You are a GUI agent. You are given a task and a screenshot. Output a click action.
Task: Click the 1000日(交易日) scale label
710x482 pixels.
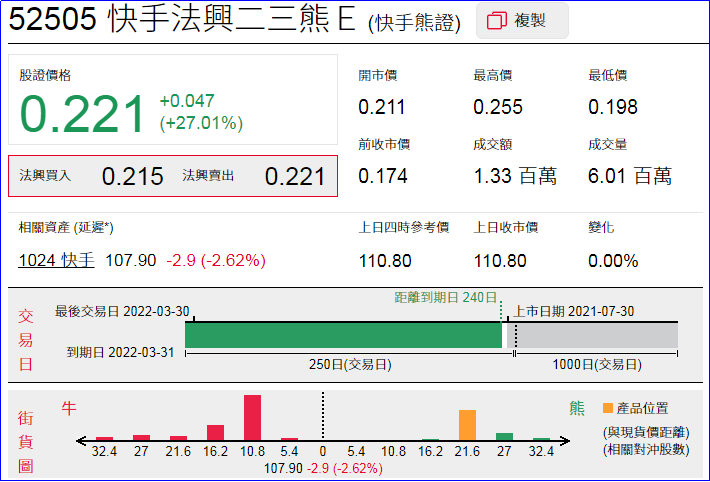tap(596, 365)
